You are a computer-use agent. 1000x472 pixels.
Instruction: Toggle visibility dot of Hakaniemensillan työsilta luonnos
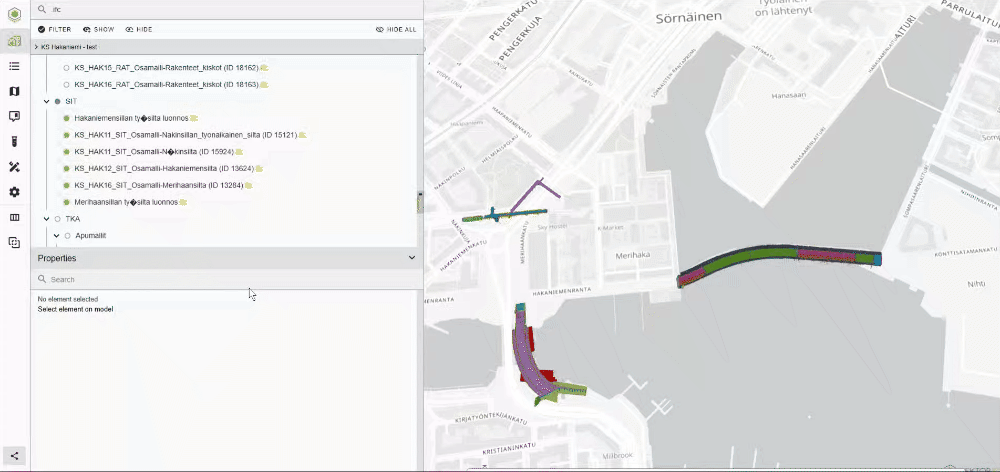click(66, 118)
